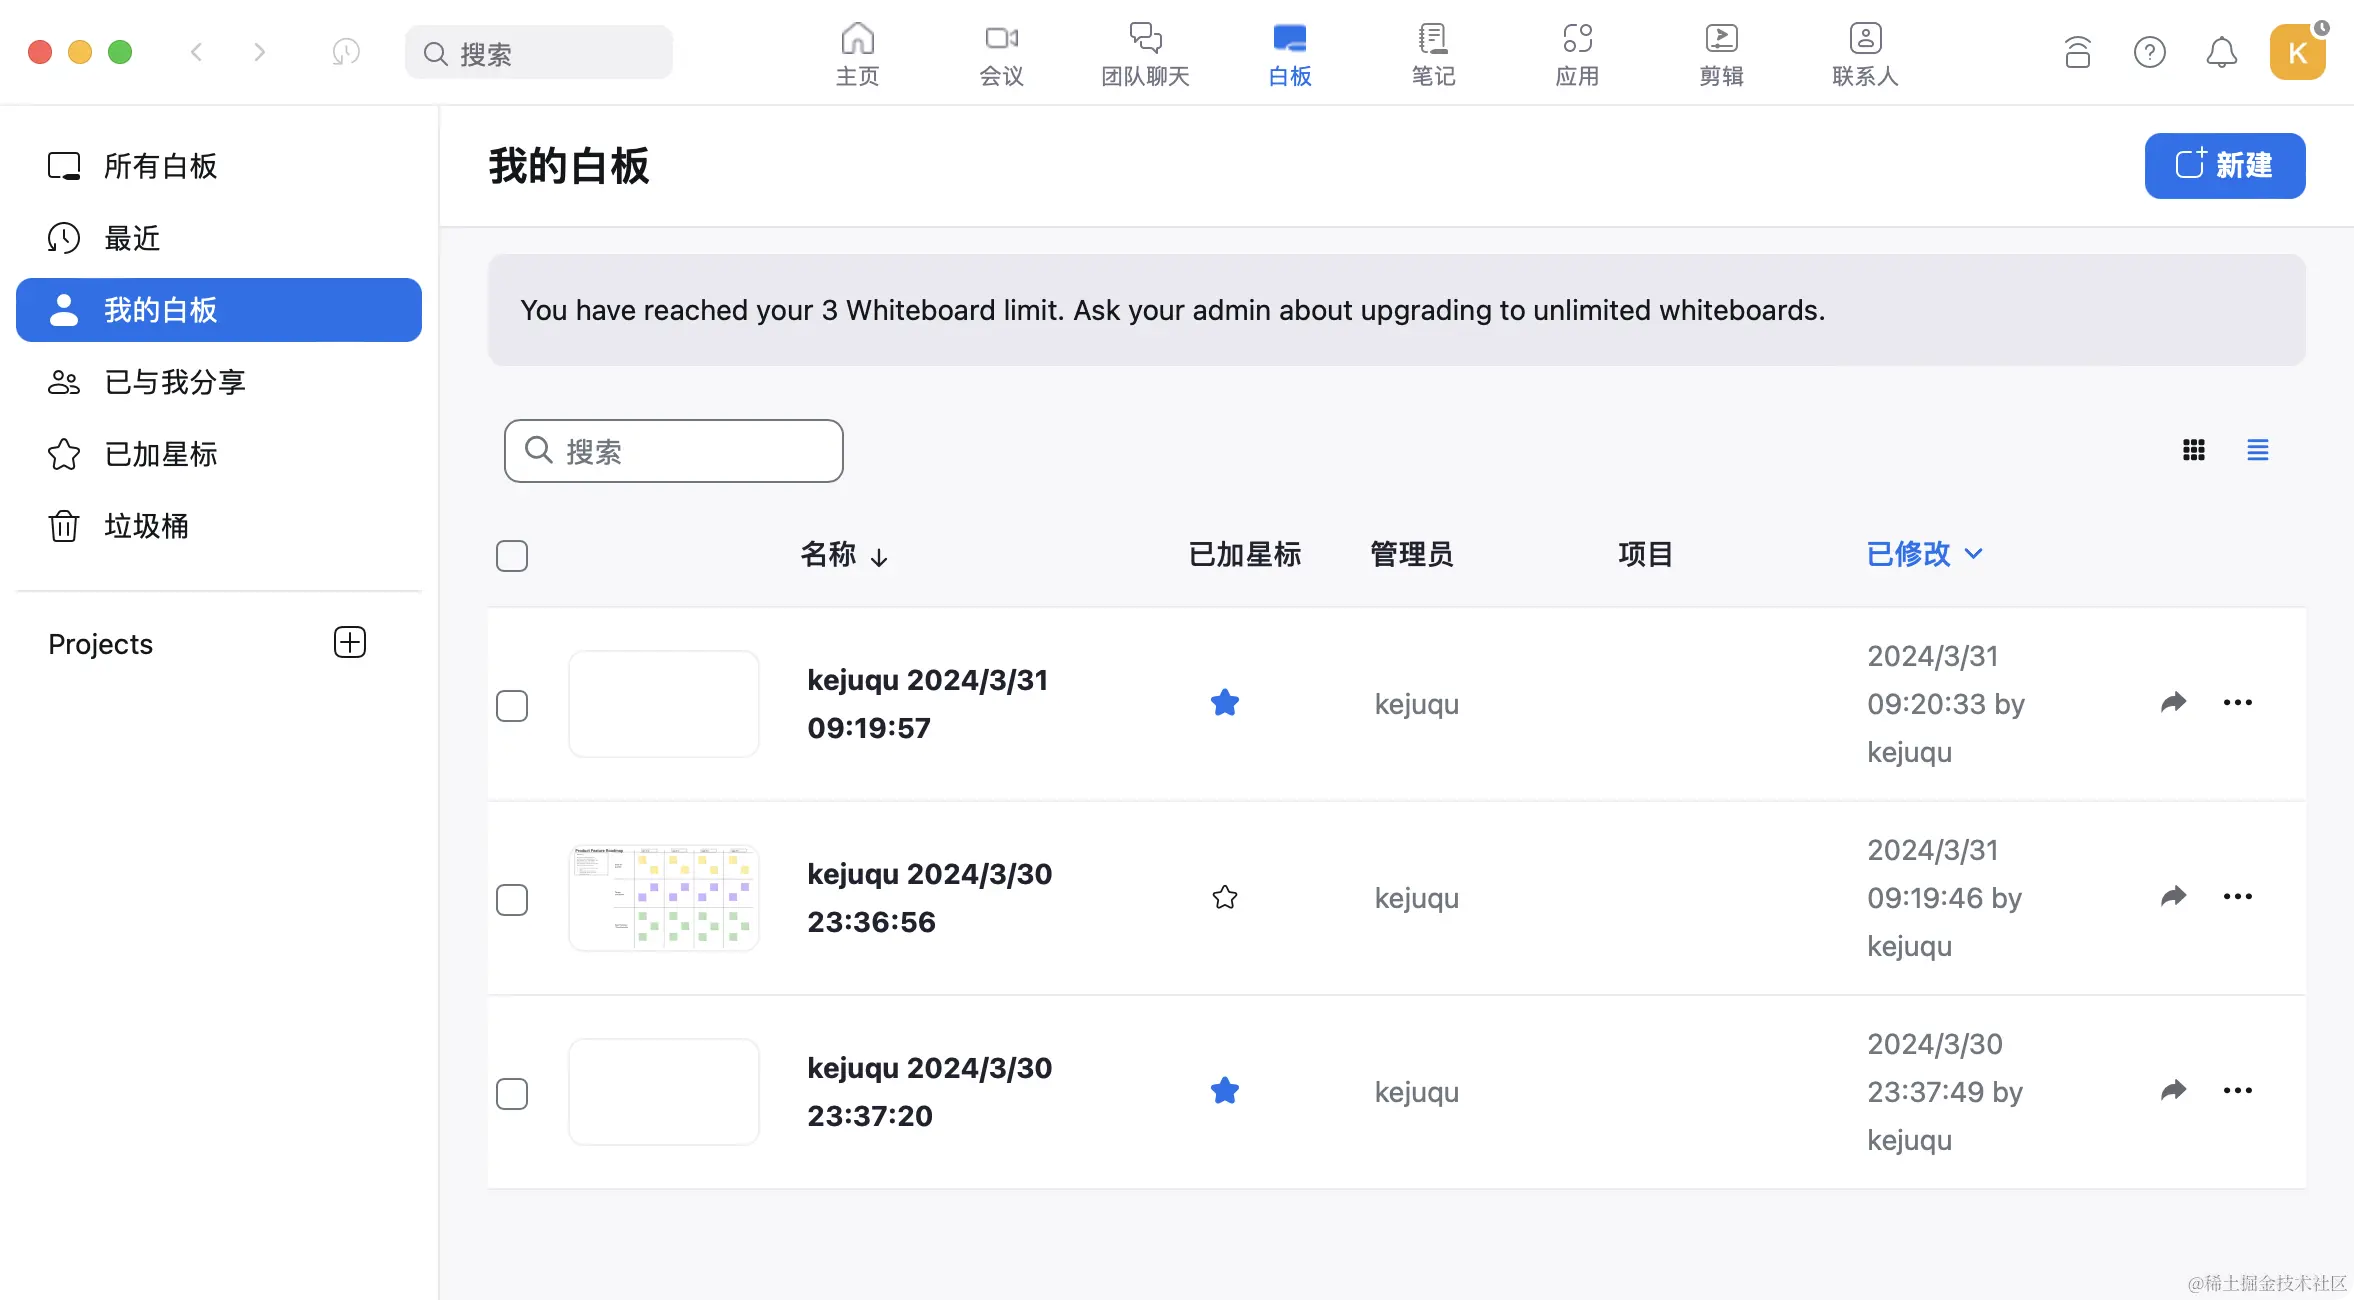Click the history clock icon in toolbar
The width and height of the screenshot is (2354, 1300).
[x=346, y=52]
